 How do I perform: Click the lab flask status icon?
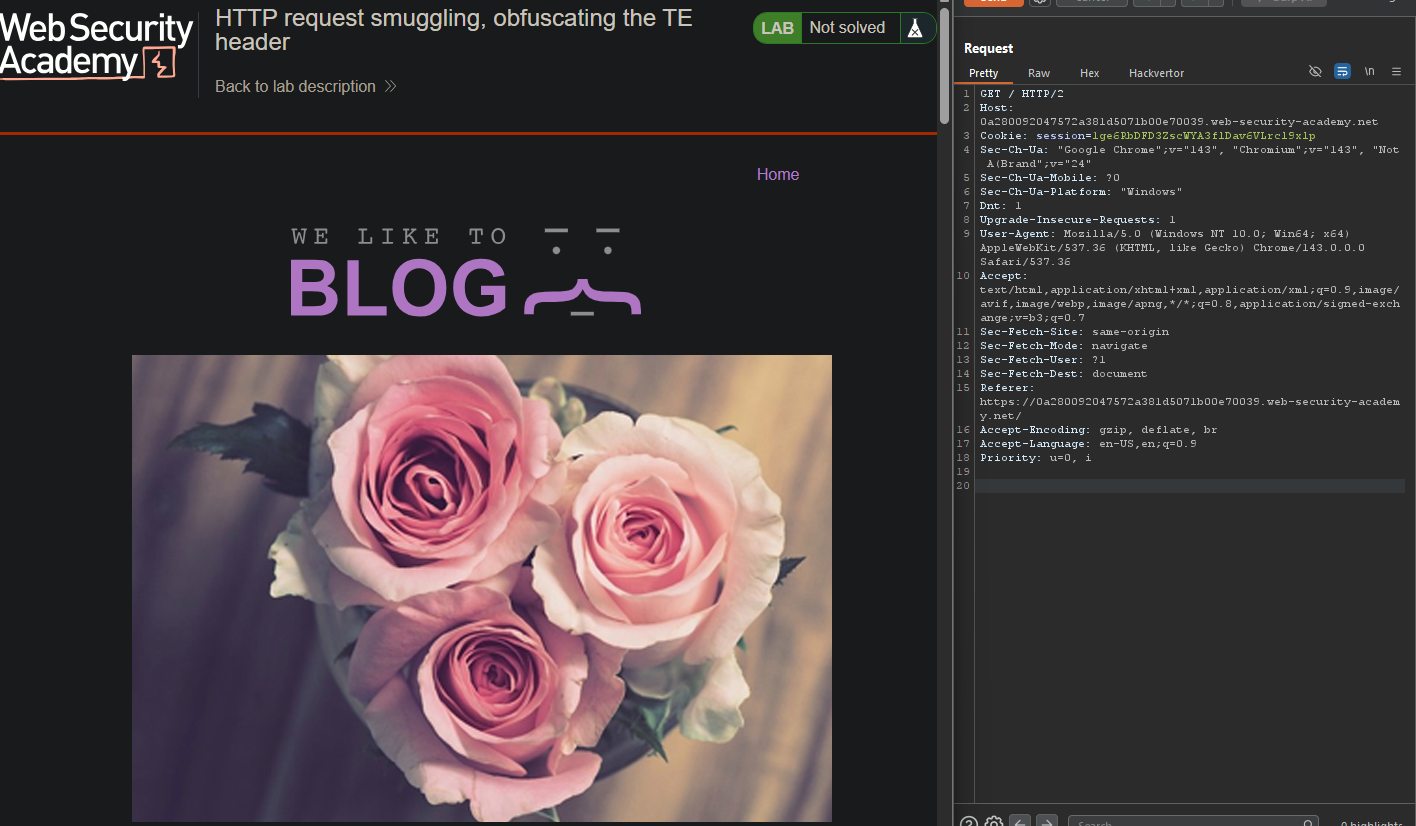915,28
